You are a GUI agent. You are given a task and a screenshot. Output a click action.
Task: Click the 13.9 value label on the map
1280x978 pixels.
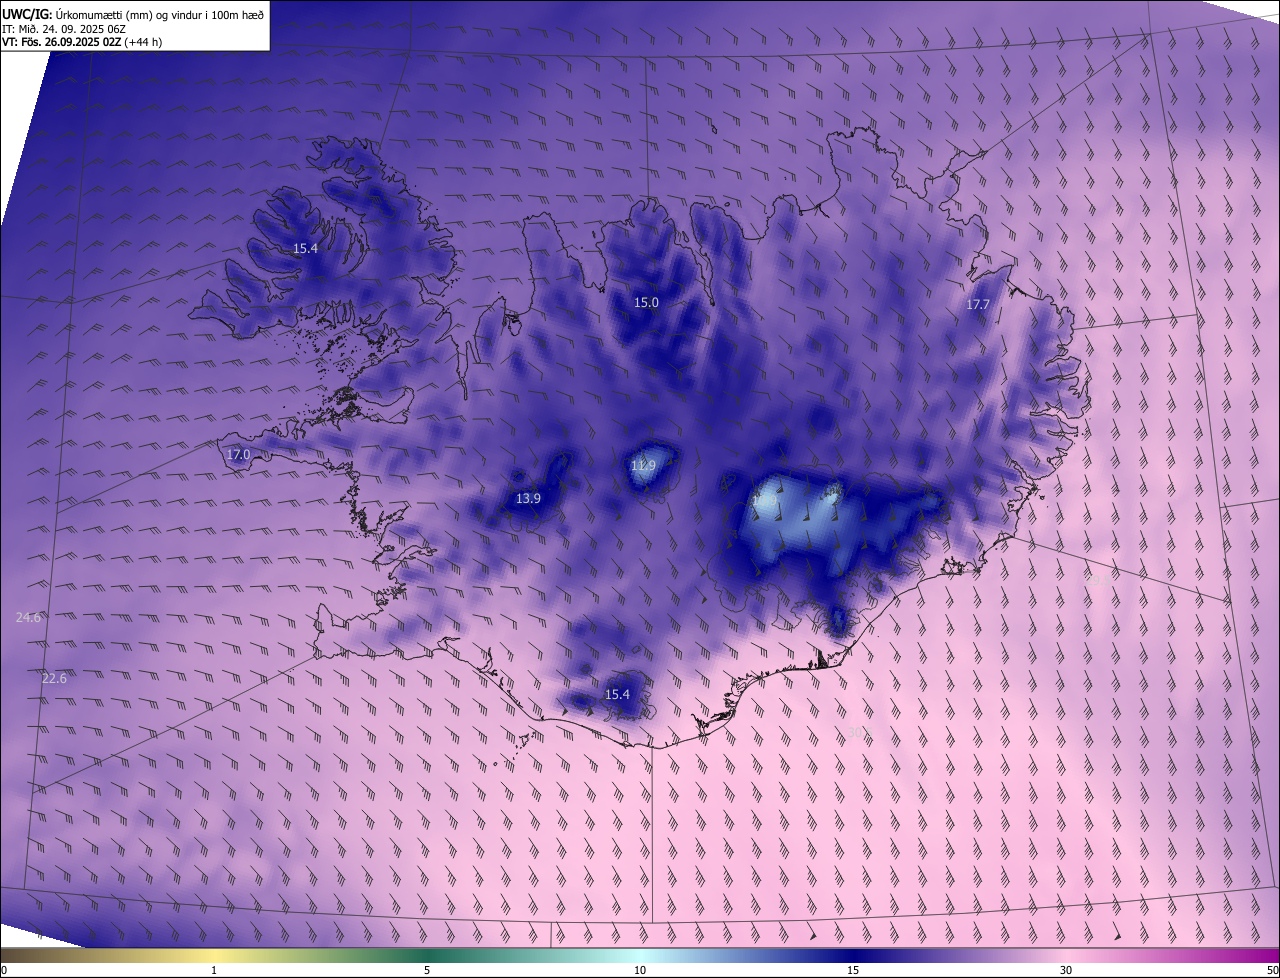tap(528, 498)
